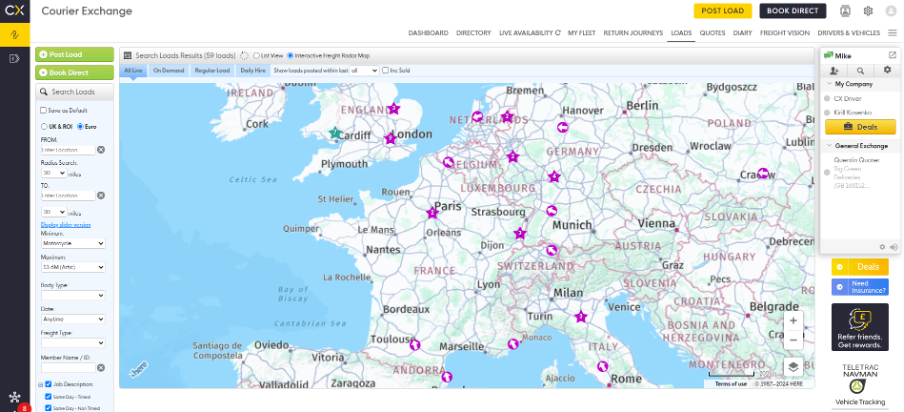Click the teal star marker at Cardiff
This screenshot has height=412, width=904.
point(334,133)
